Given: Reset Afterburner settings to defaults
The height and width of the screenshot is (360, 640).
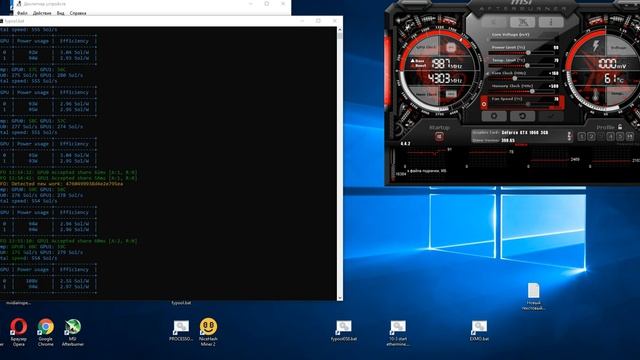Looking at the screenshot, I should pos(522,116).
